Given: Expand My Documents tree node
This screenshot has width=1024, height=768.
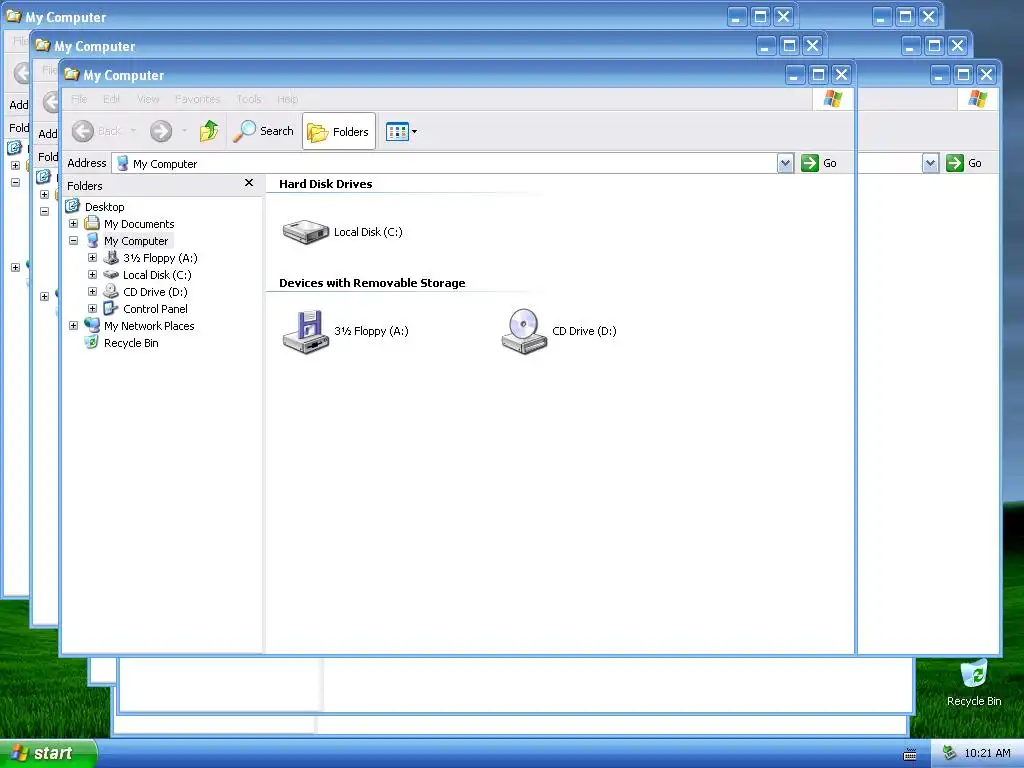Looking at the screenshot, I should pyautogui.click(x=73, y=223).
